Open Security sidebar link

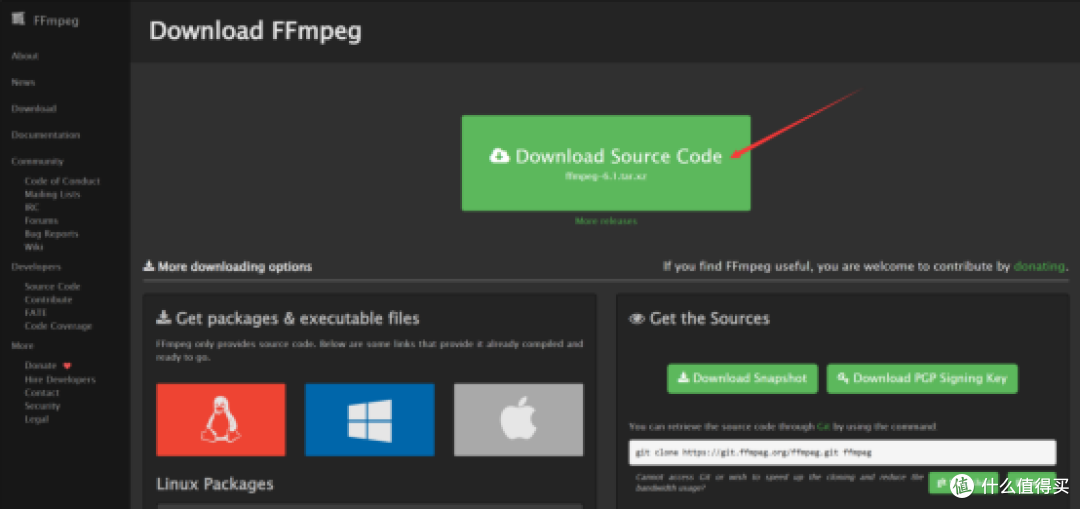(42, 406)
